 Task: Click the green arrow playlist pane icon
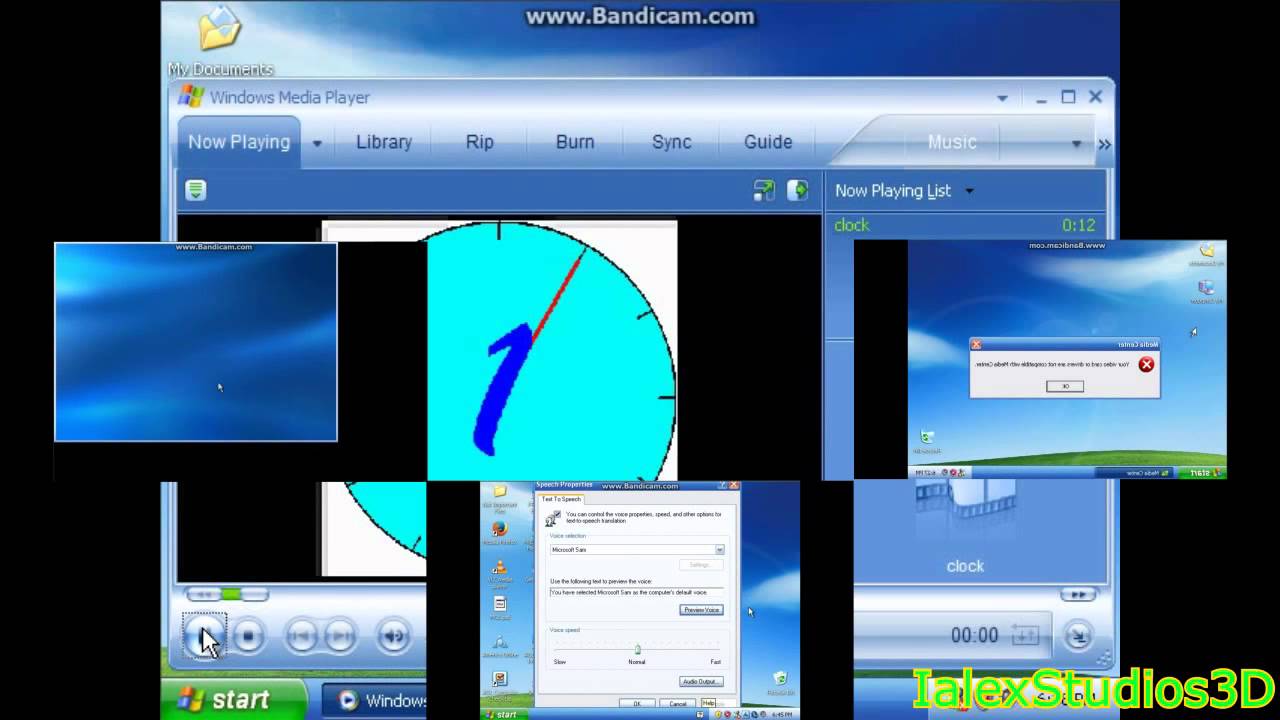[797, 190]
